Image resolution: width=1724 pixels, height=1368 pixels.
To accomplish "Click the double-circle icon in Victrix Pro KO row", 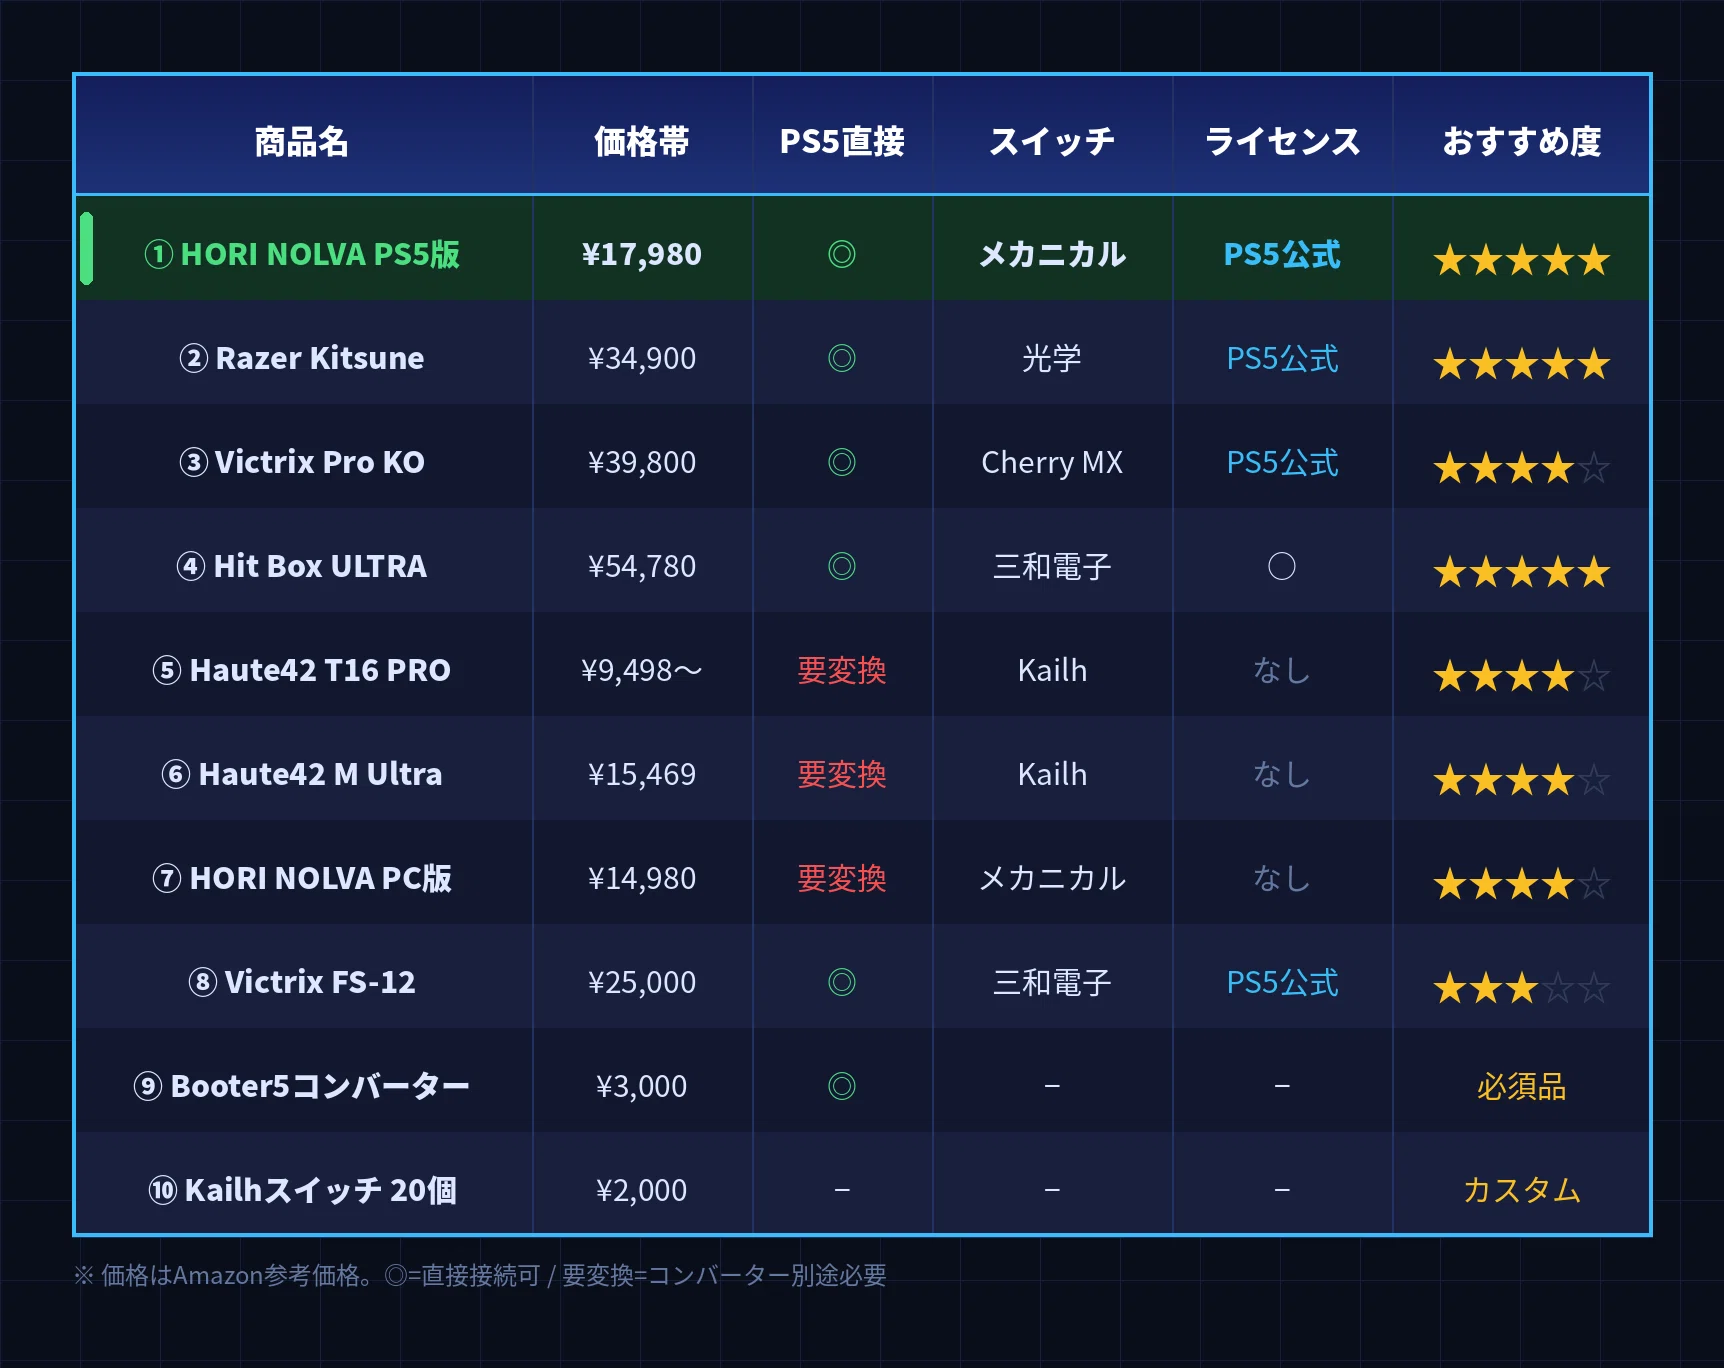I will tap(842, 462).
